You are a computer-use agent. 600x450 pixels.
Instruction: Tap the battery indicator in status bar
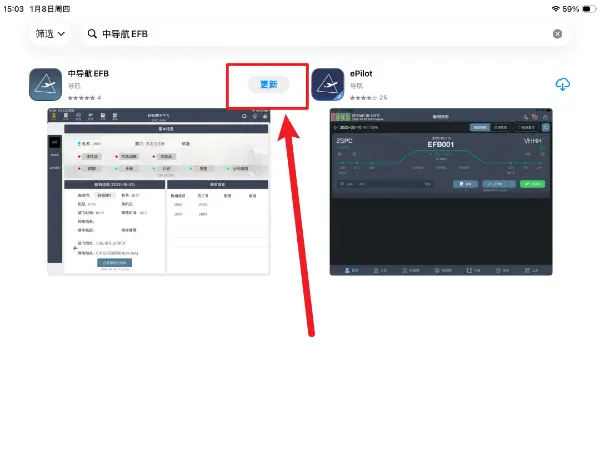[x=589, y=9]
